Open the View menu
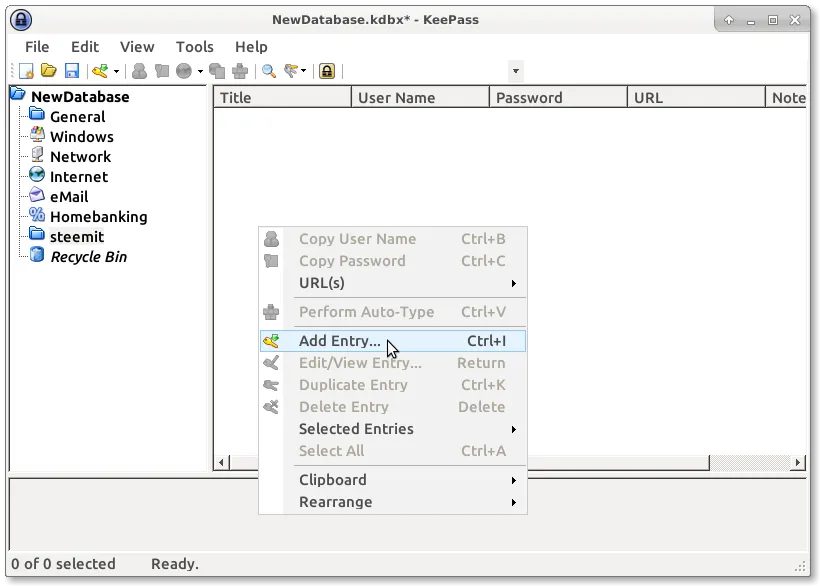Screen dimensions: 820x586 137,47
